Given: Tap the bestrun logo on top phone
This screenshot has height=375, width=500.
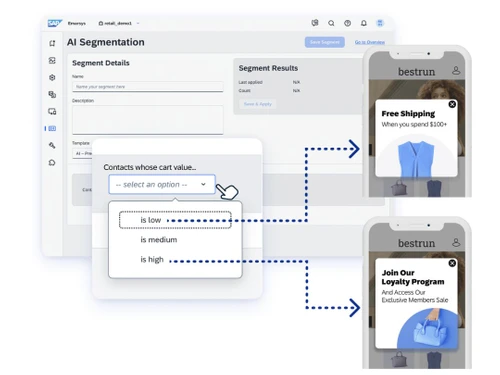Looking at the screenshot, I should [416, 72].
